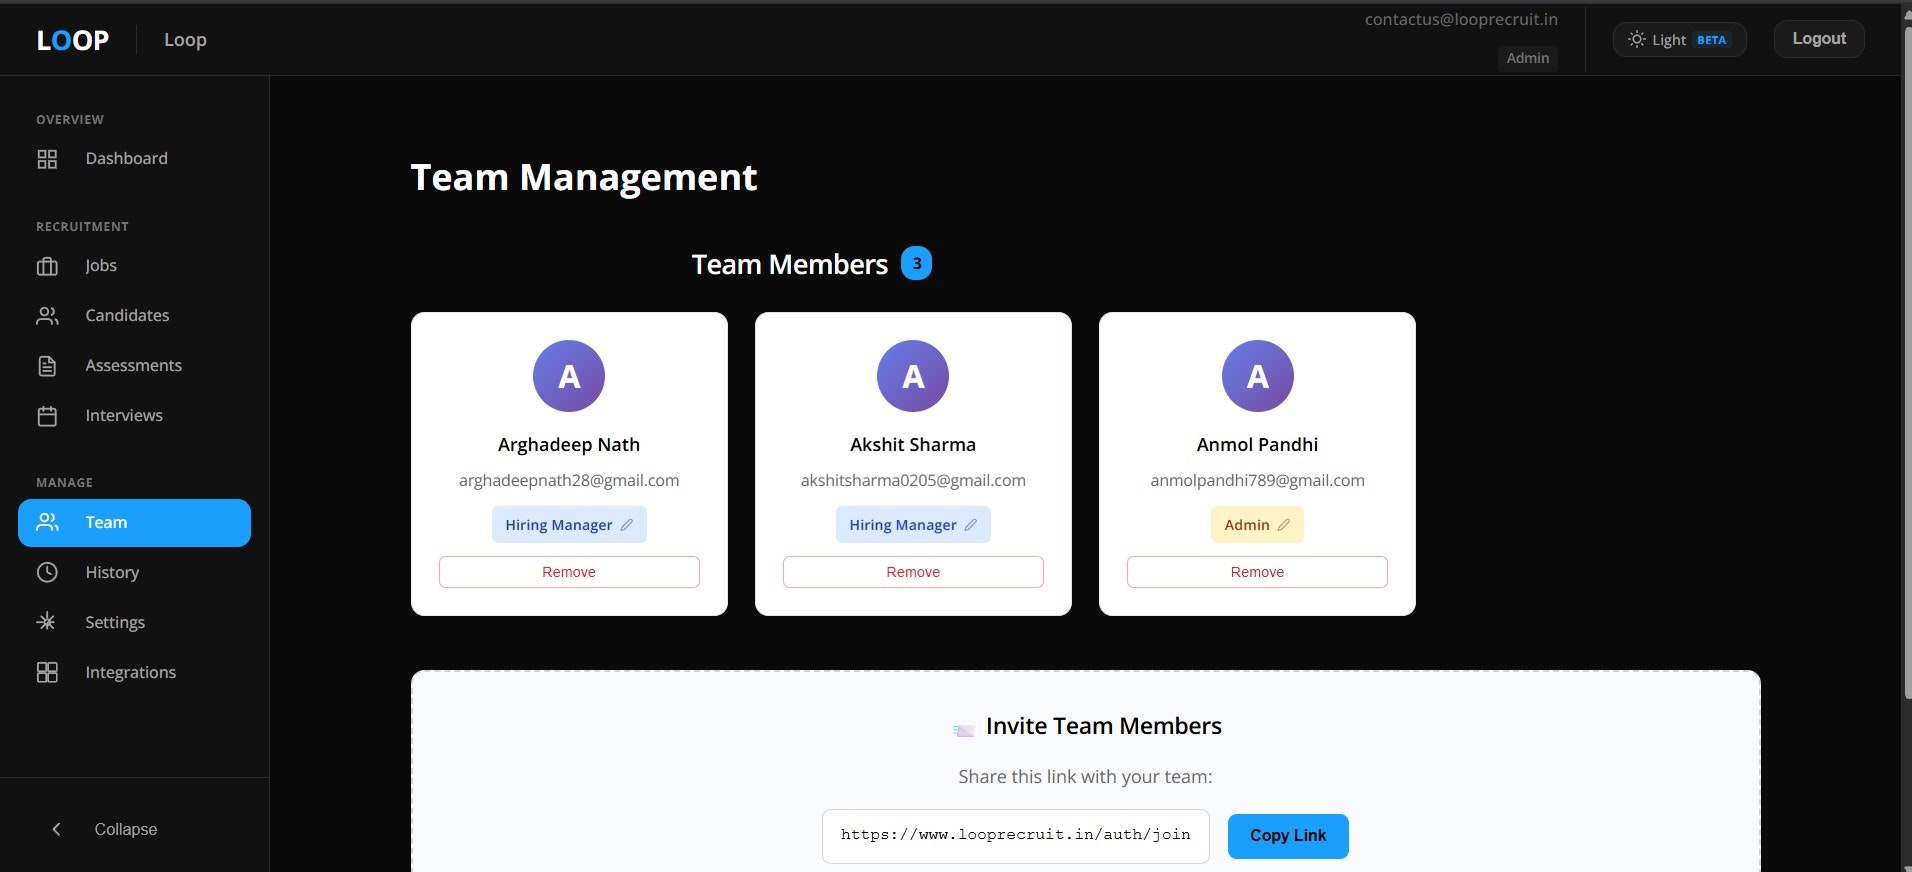The height and width of the screenshot is (872, 1912).
Task: Open Integrations from sidebar
Action: pos(134,672)
